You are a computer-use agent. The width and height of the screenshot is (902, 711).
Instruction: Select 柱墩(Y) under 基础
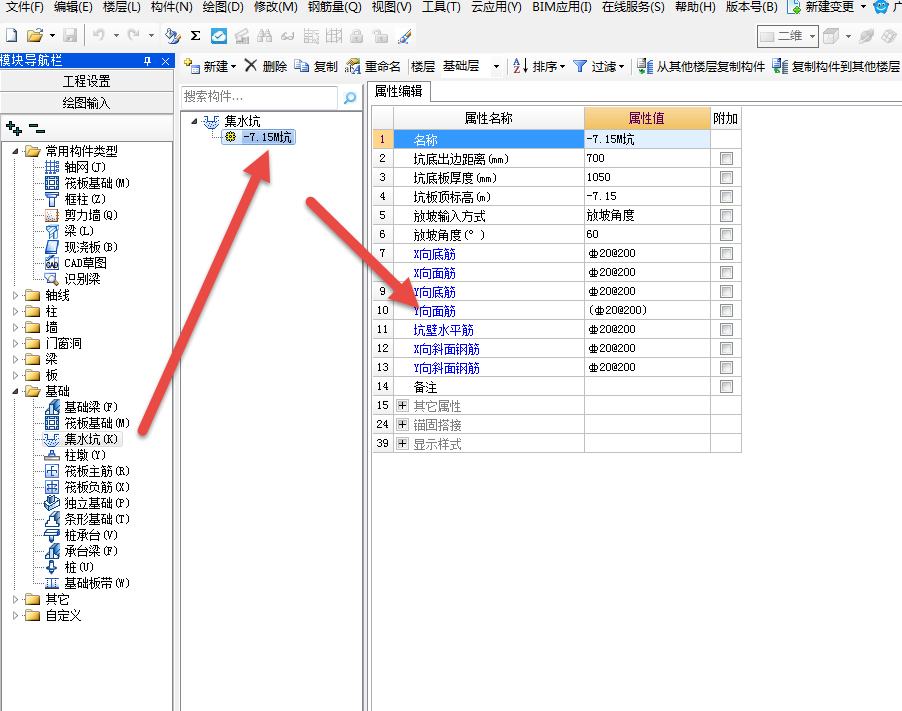85,455
